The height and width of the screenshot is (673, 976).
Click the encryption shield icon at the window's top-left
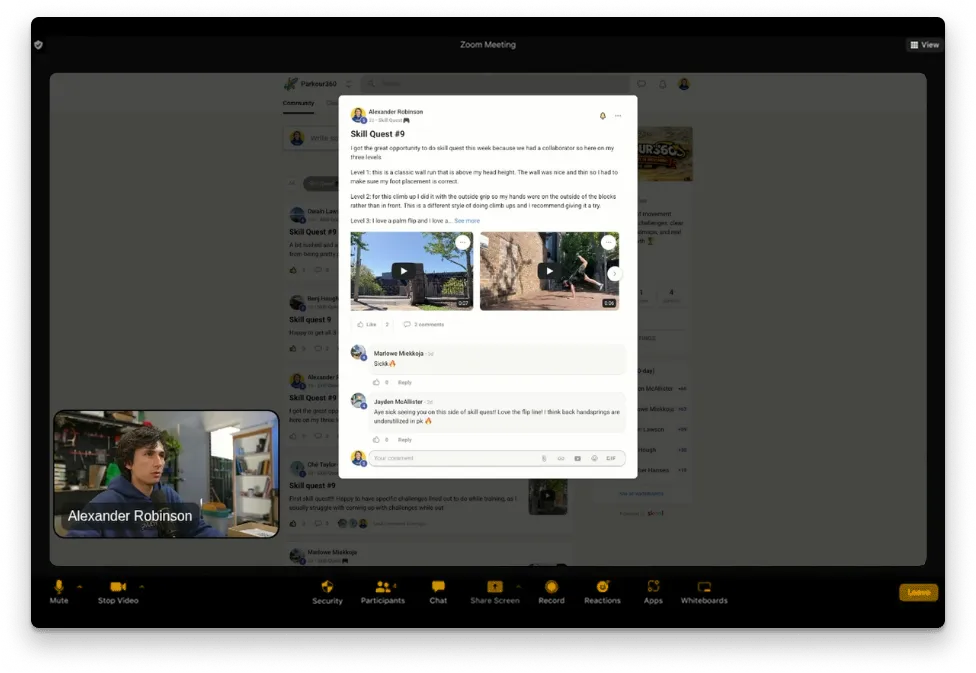click(39, 45)
